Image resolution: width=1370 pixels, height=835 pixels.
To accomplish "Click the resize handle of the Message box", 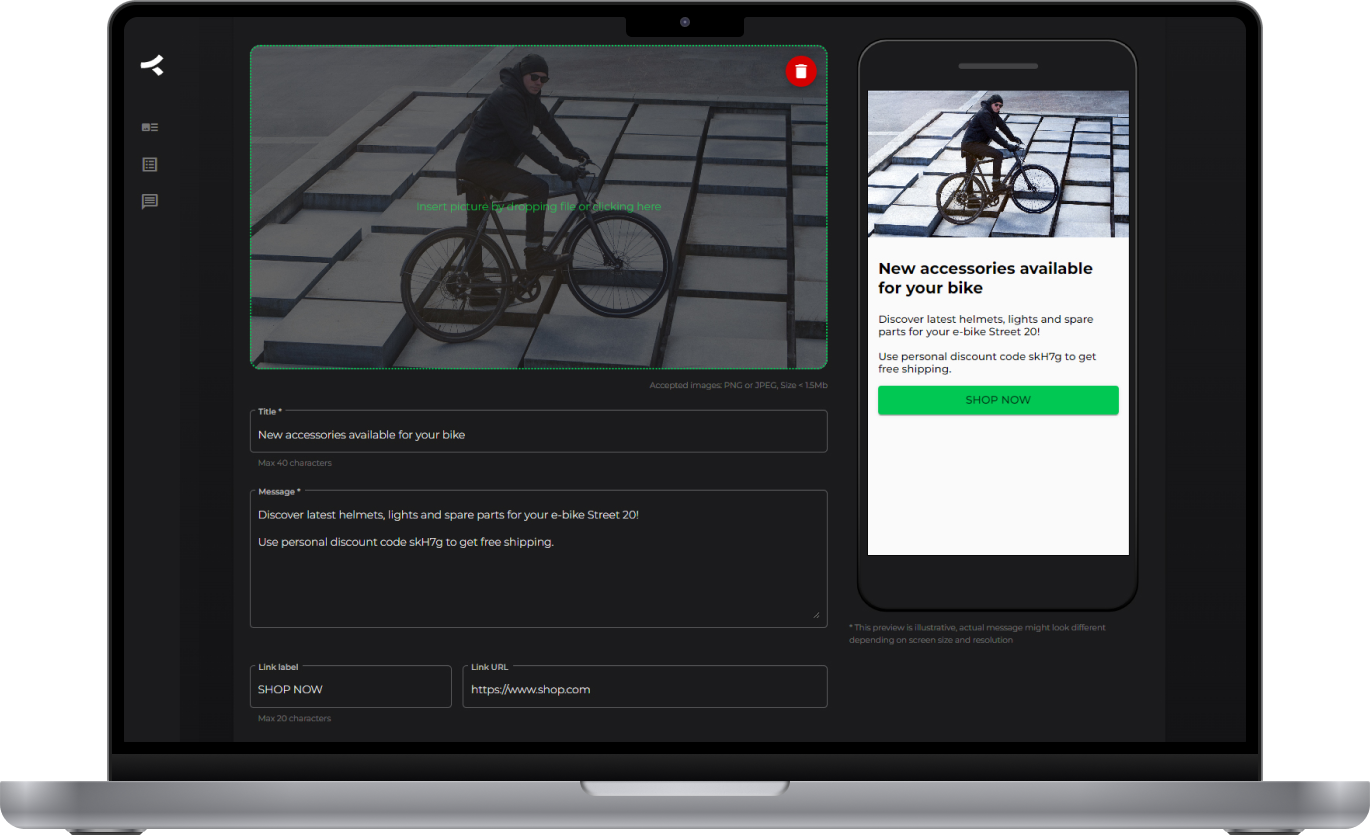I will point(816,613).
